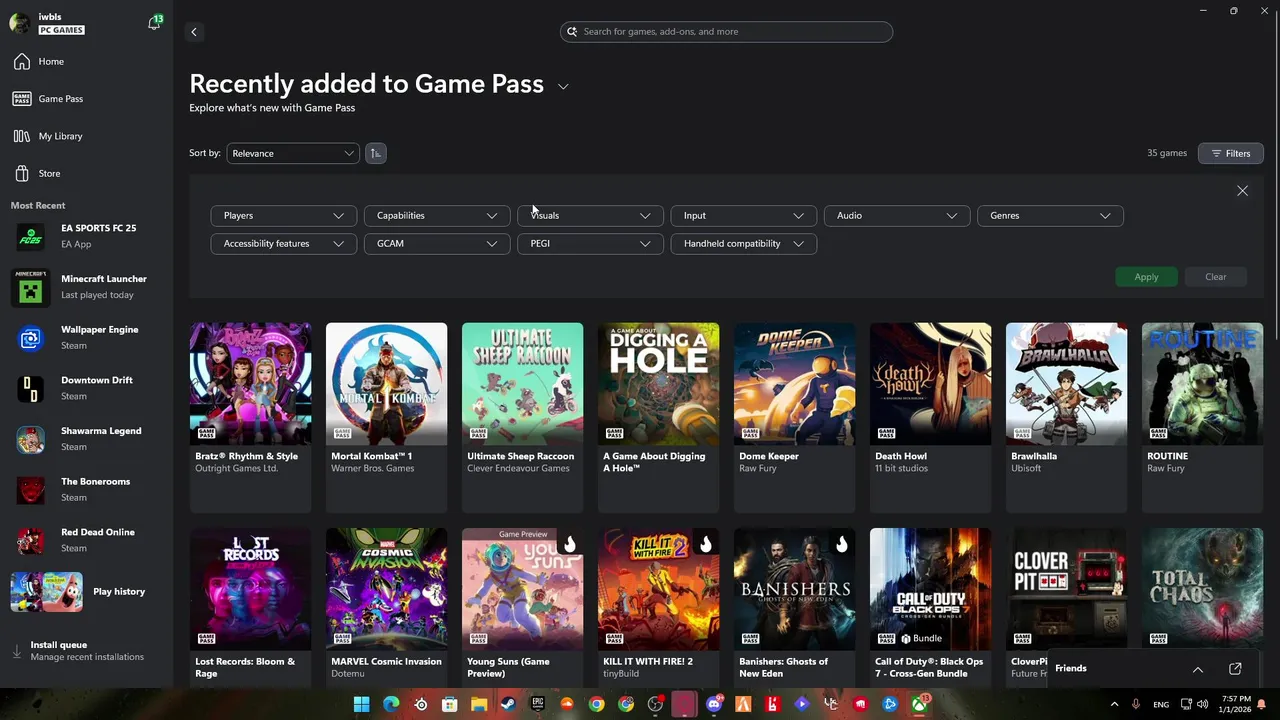
Task: Expand Handheld compatibility filter dropdown
Action: point(743,244)
